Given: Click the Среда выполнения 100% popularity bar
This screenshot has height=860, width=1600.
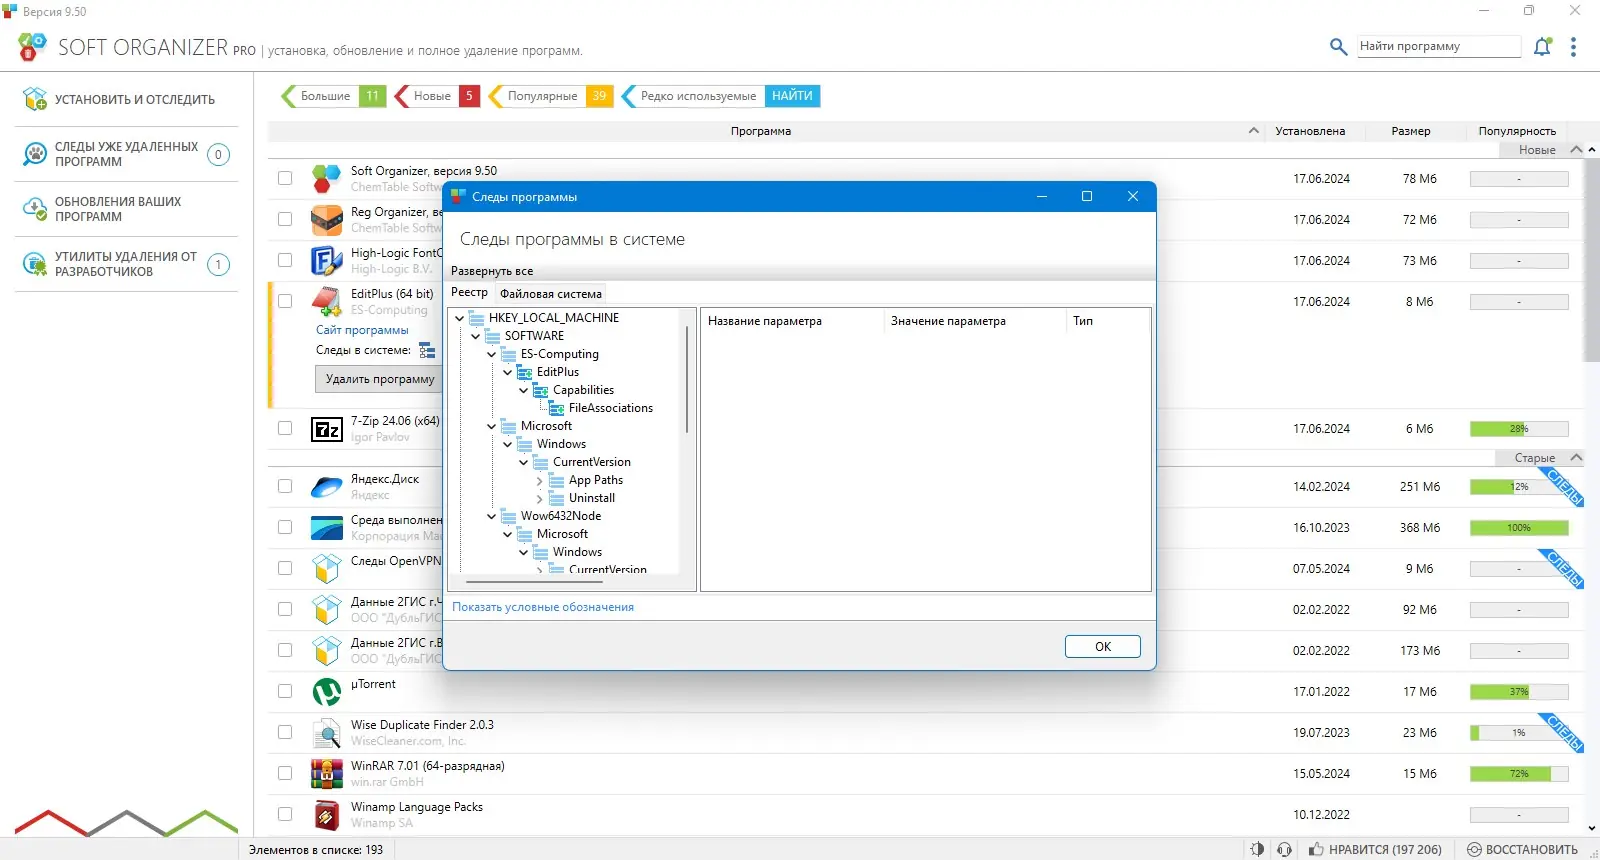Looking at the screenshot, I should pyautogui.click(x=1519, y=528).
